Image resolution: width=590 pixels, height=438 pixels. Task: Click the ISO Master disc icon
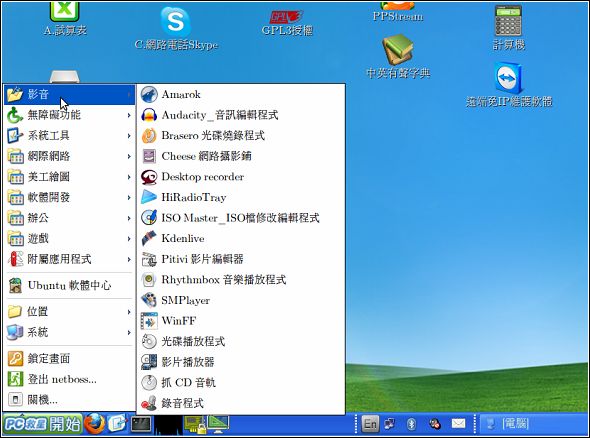coord(149,218)
